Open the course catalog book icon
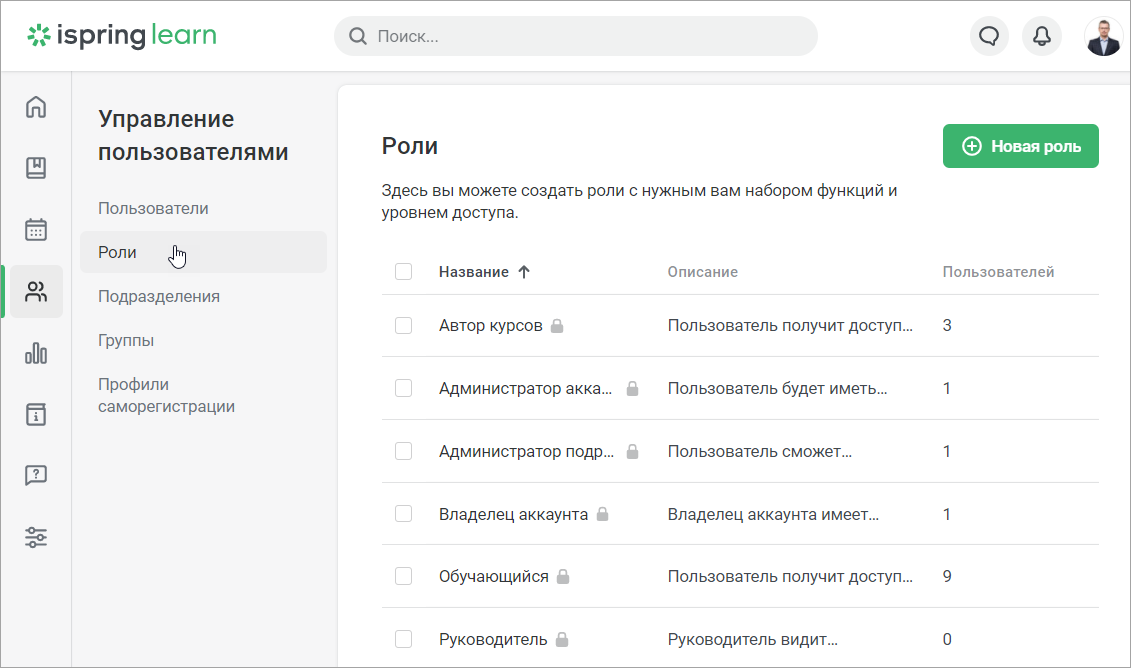Screen dimensions: 1131x668 coord(36,168)
